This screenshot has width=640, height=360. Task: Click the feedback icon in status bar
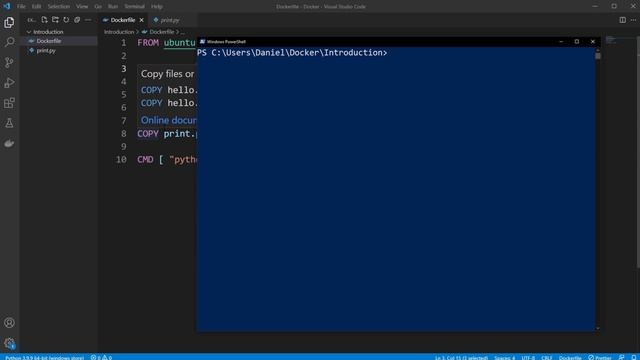[621, 357]
